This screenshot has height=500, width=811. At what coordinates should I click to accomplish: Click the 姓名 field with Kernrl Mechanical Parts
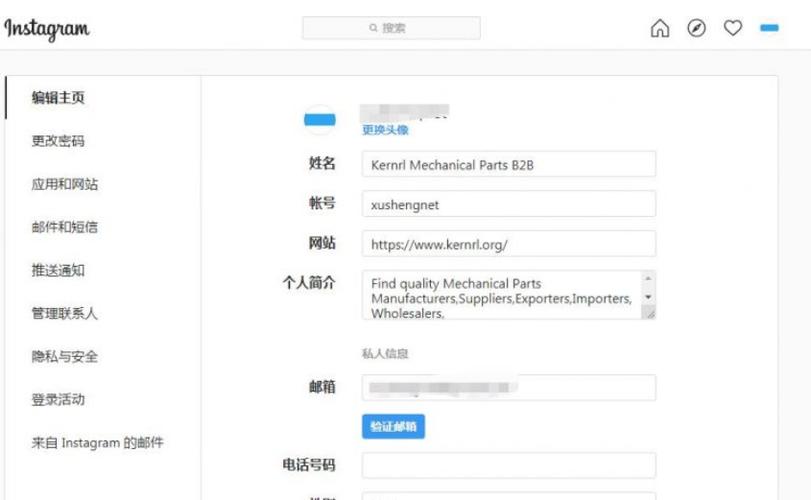pos(509,164)
